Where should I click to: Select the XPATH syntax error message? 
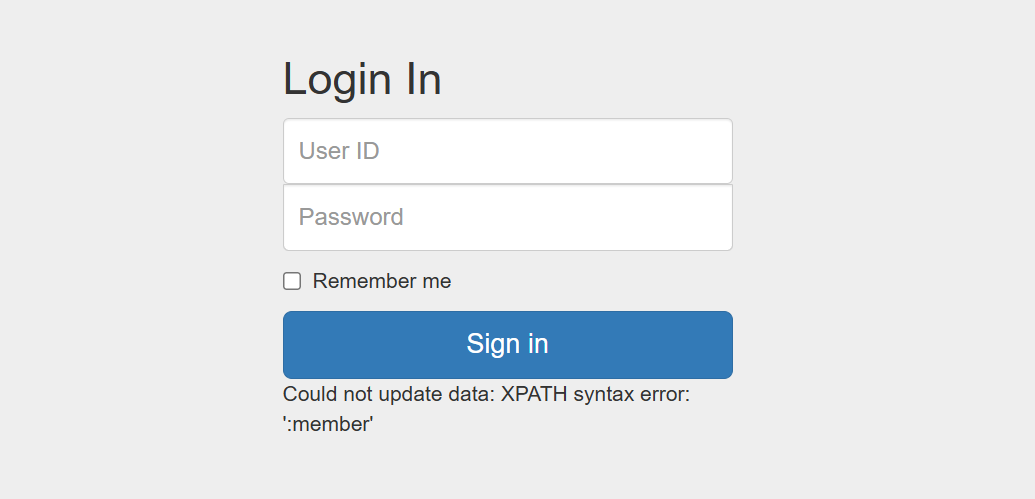coord(486,409)
